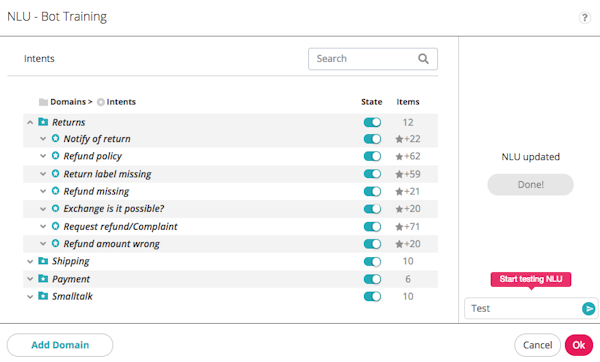Image resolution: width=600 pixels, height=362 pixels.
Task: Expand the Smalltalk domain
Action: coord(30,297)
